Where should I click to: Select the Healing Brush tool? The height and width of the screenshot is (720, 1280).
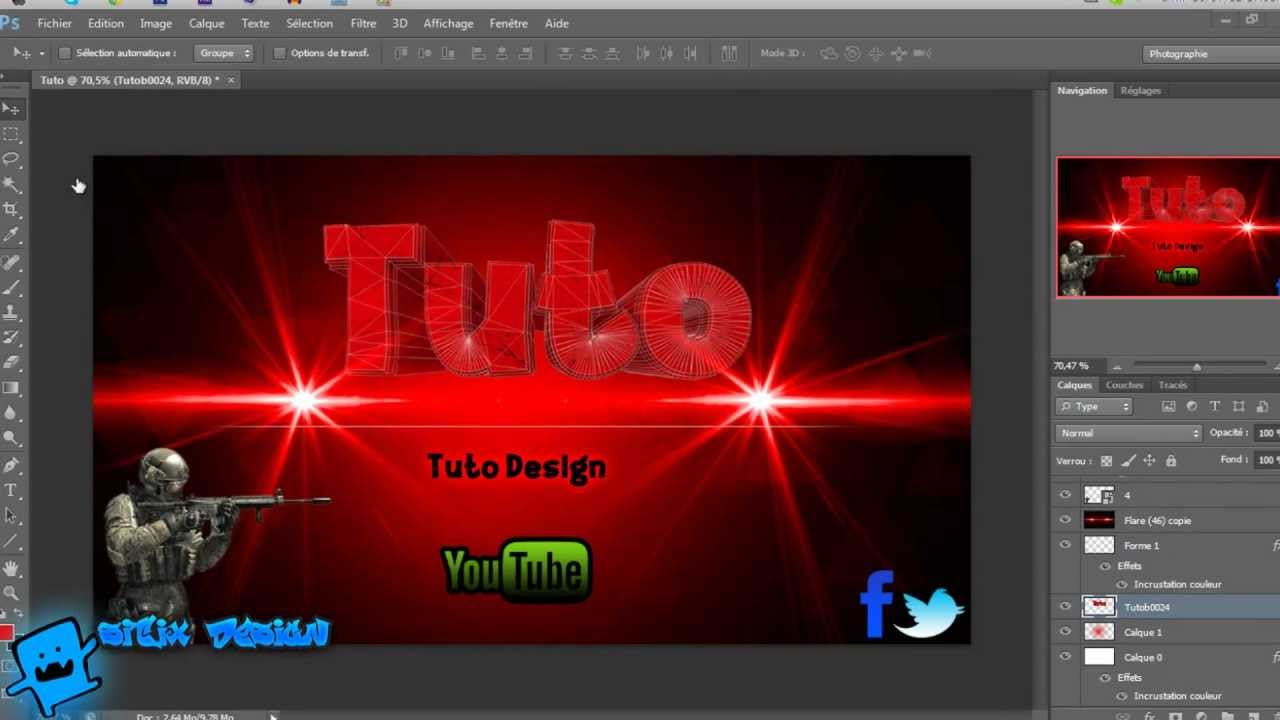11,262
